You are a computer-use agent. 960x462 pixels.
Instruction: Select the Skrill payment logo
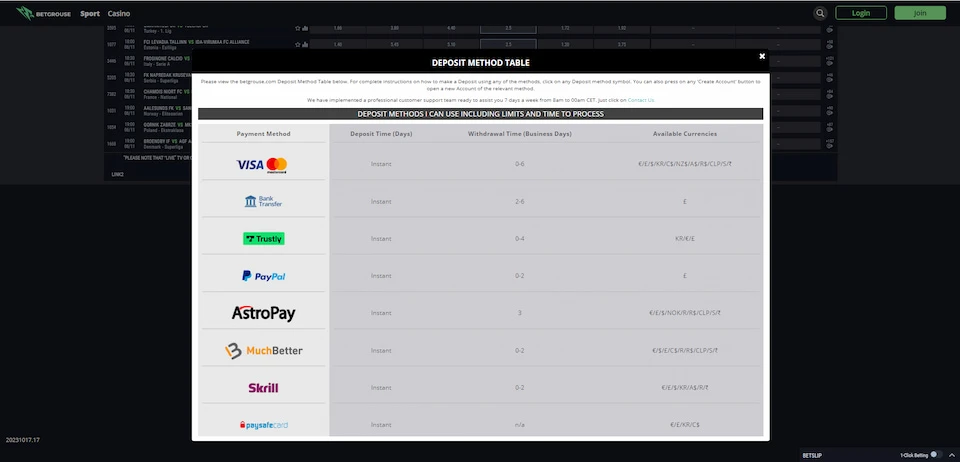[263, 388]
